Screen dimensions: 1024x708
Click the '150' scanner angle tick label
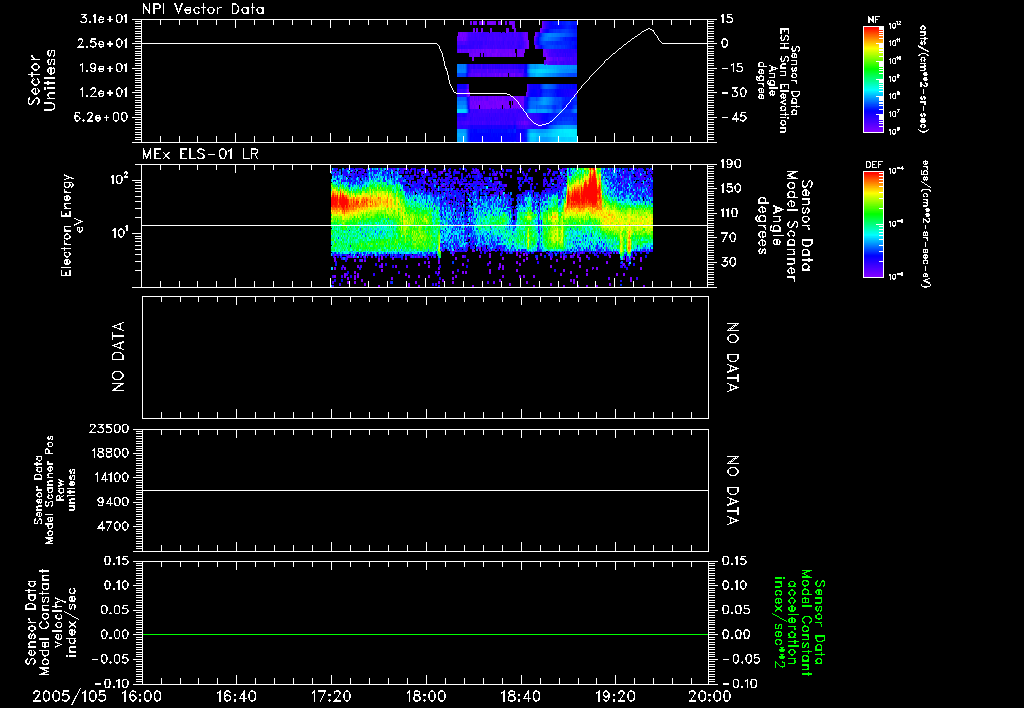(731, 188)
